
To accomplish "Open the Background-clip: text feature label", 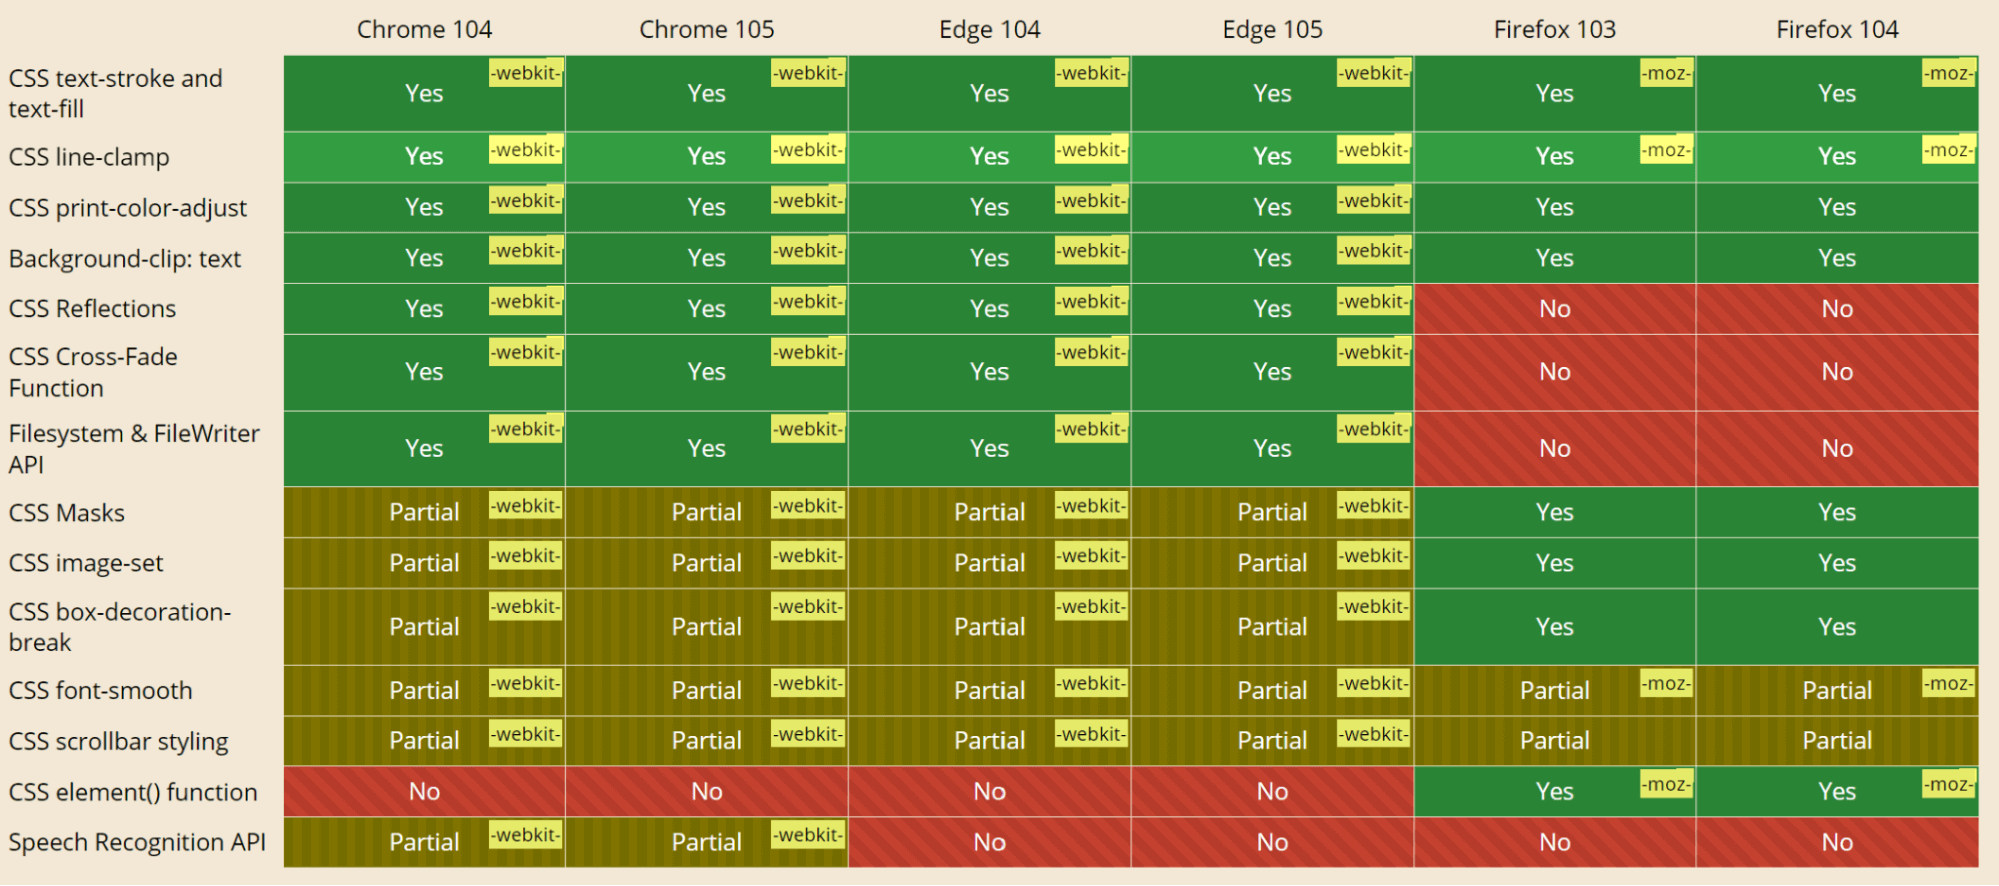I will 125,259.
